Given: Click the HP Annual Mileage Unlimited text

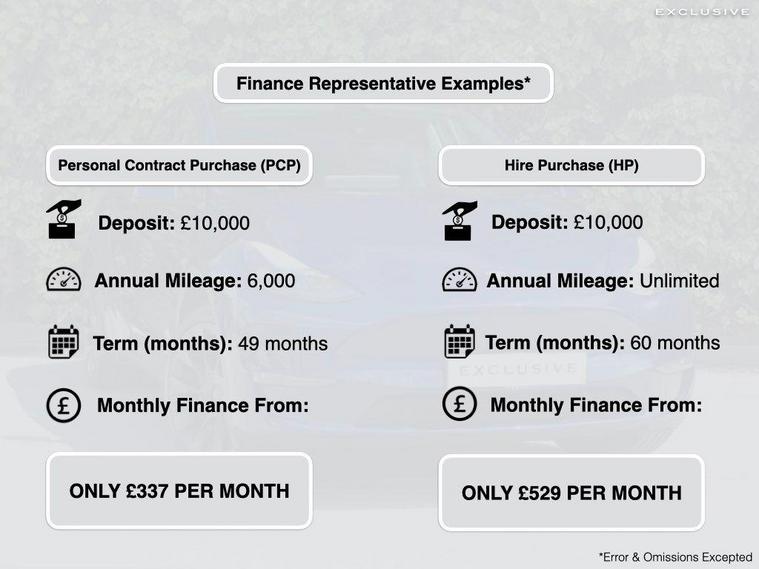Looking at the screenshot, I should (x=603, y=281).
